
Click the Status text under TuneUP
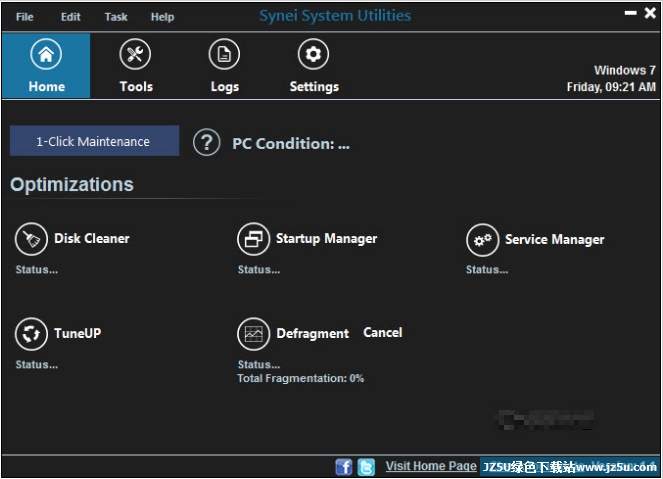click(x=37, y=364)
